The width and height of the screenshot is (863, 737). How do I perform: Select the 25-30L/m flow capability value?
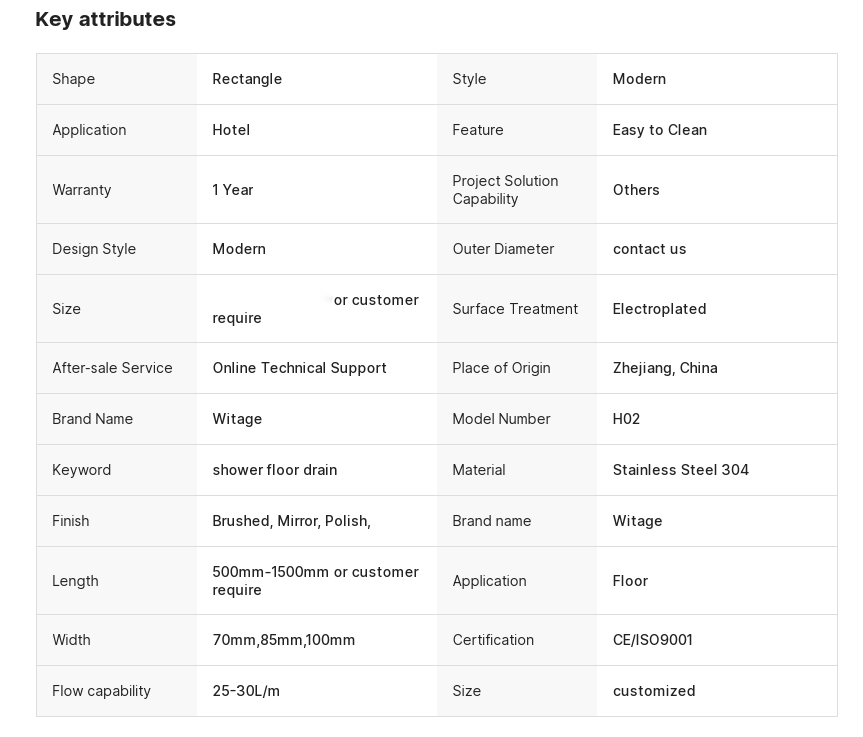pyautogui.click(x=246, y=691)
